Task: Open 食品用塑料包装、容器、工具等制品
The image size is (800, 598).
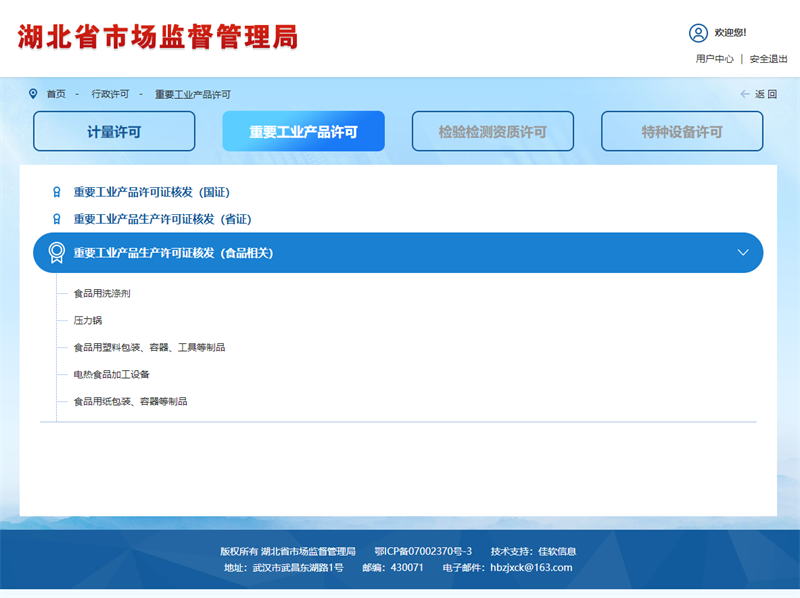Action: pyautogui.click(x=149, y=348)
